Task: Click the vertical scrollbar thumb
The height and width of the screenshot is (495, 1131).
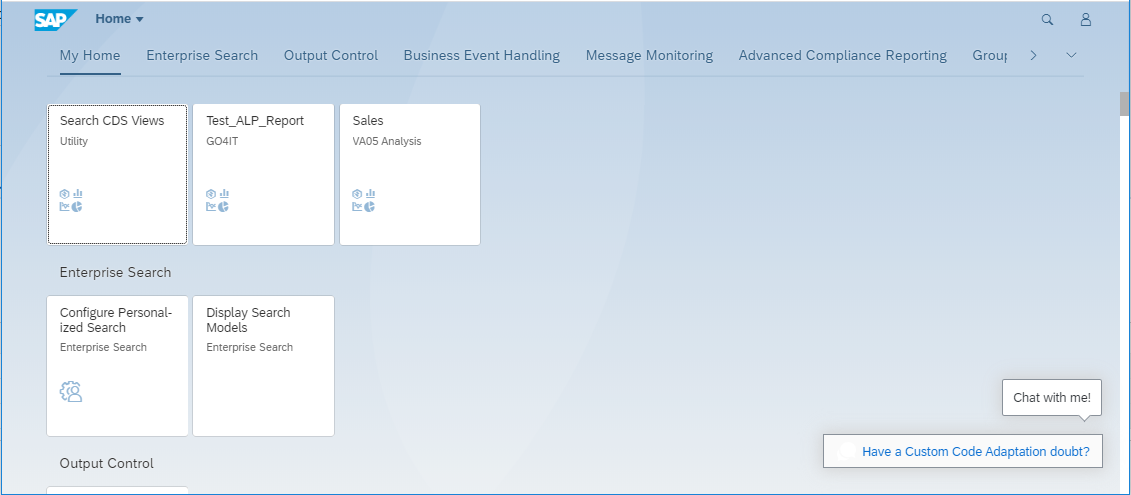Action: click(x=1125, y=104)
